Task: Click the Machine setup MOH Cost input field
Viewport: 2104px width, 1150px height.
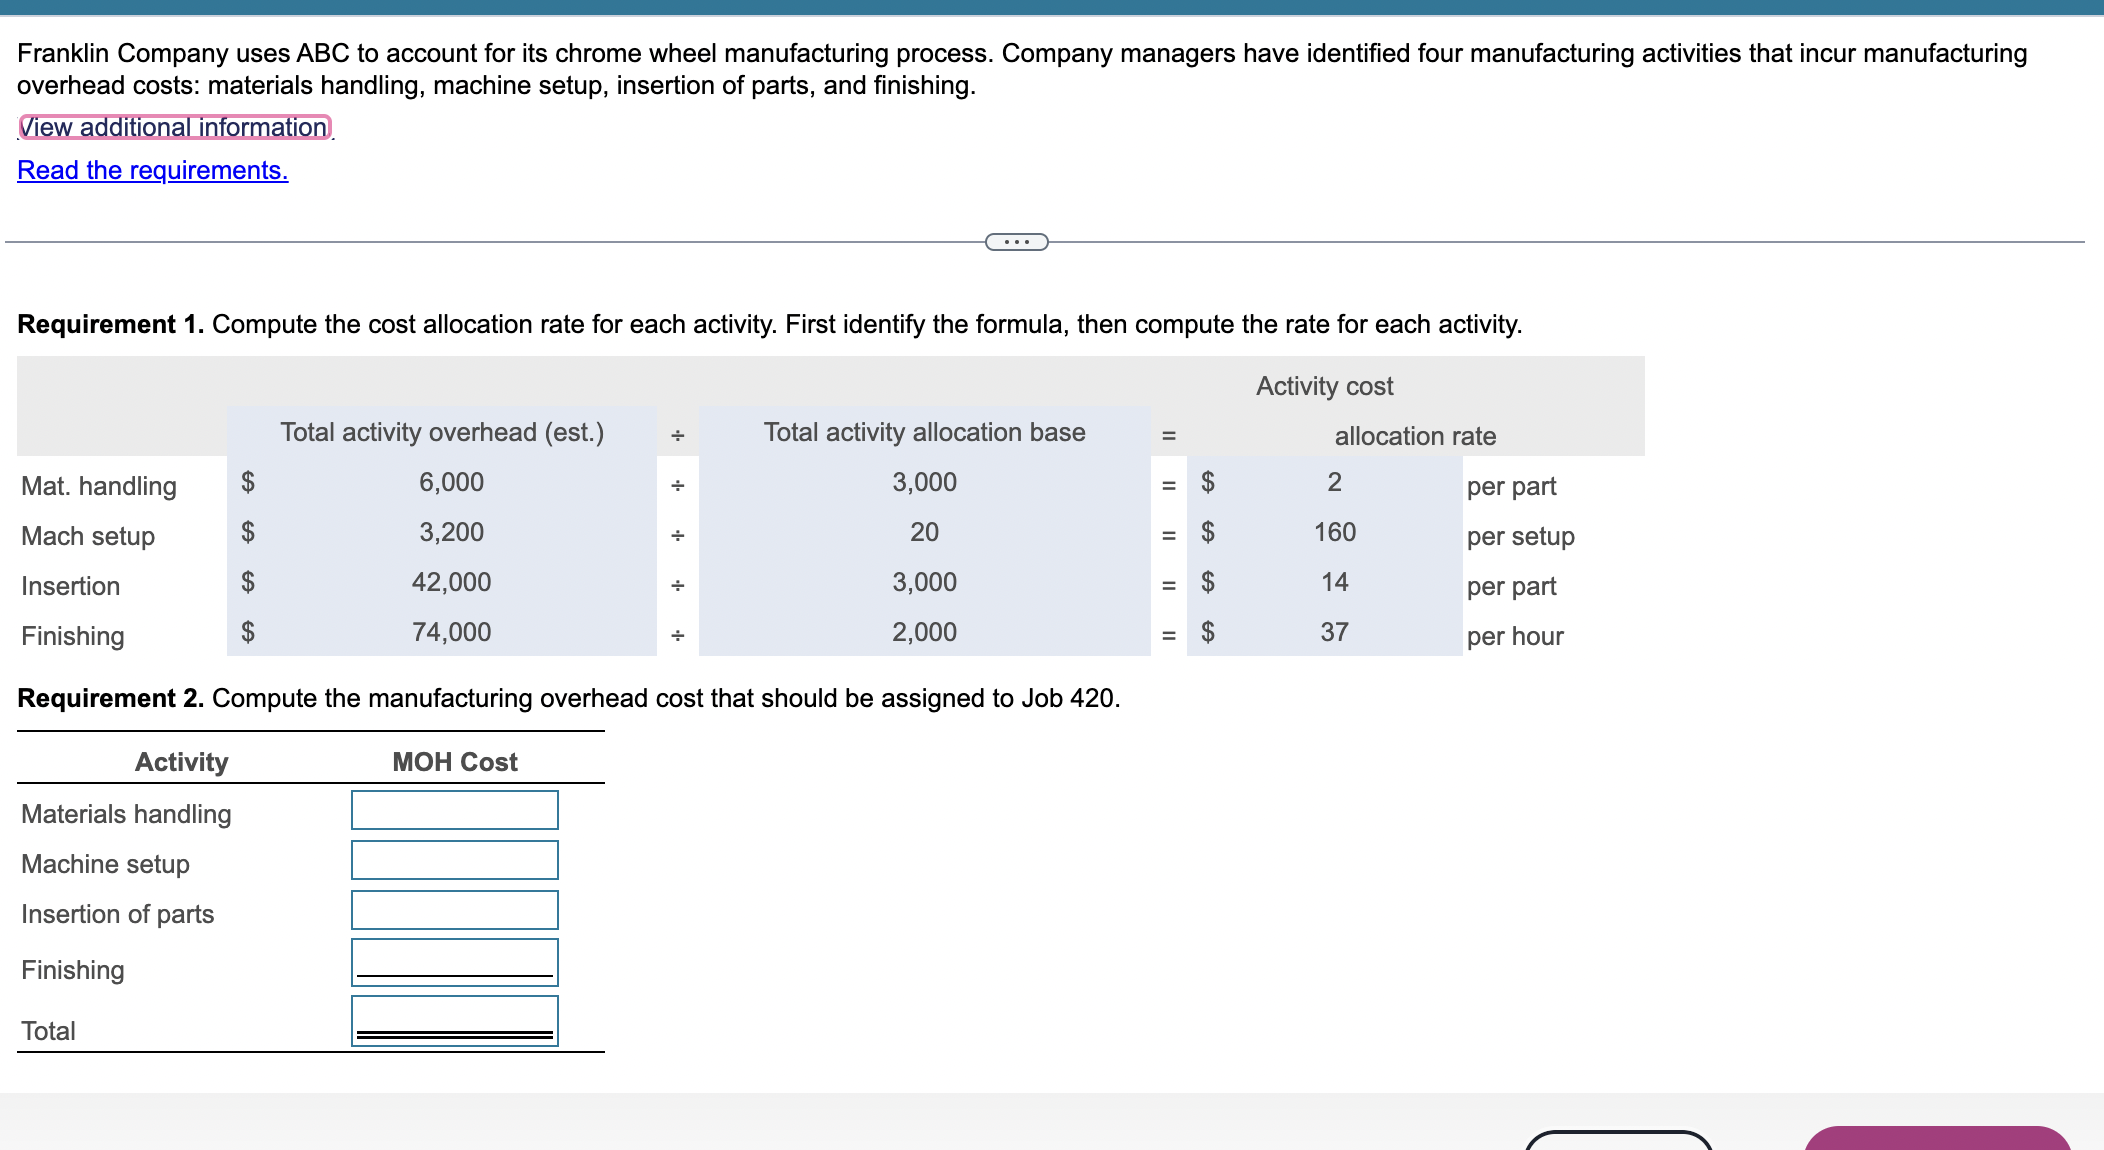Action: [452, 860]
